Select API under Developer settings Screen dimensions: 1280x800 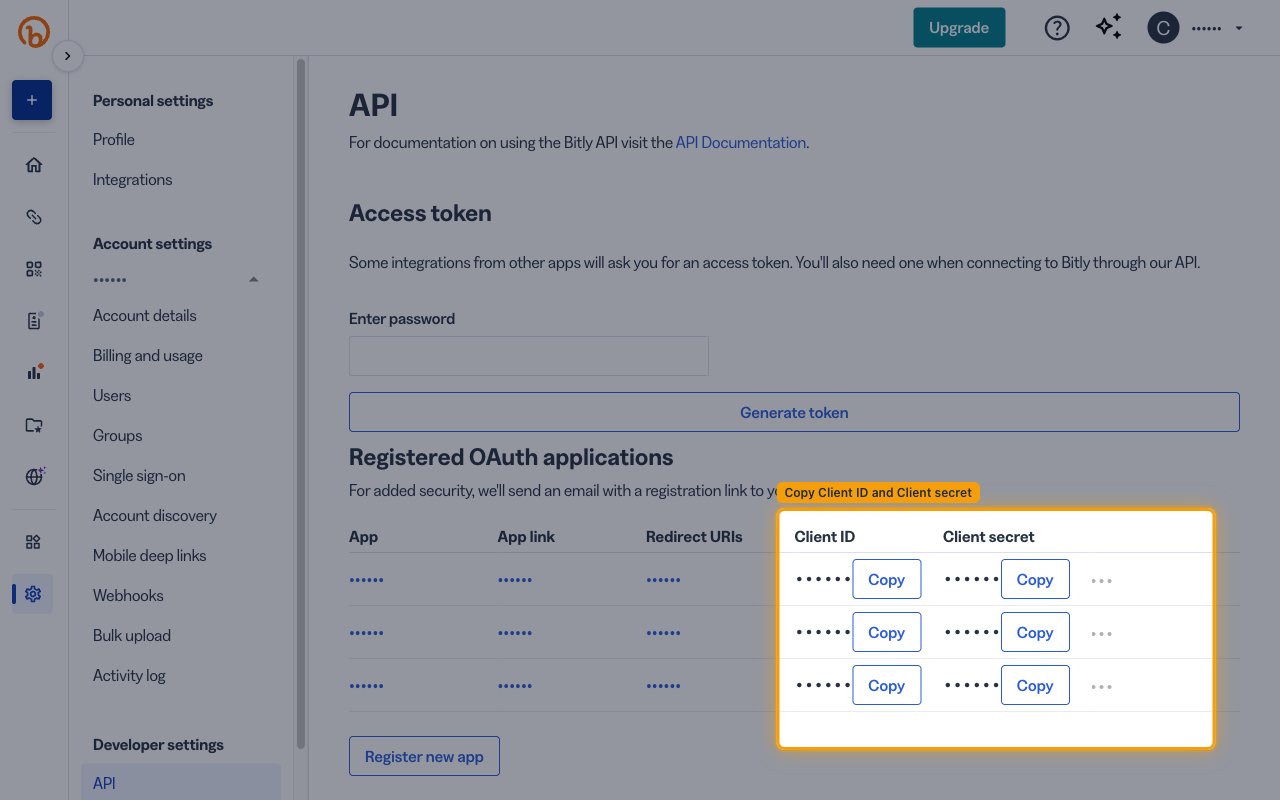(x=181, y=783)
